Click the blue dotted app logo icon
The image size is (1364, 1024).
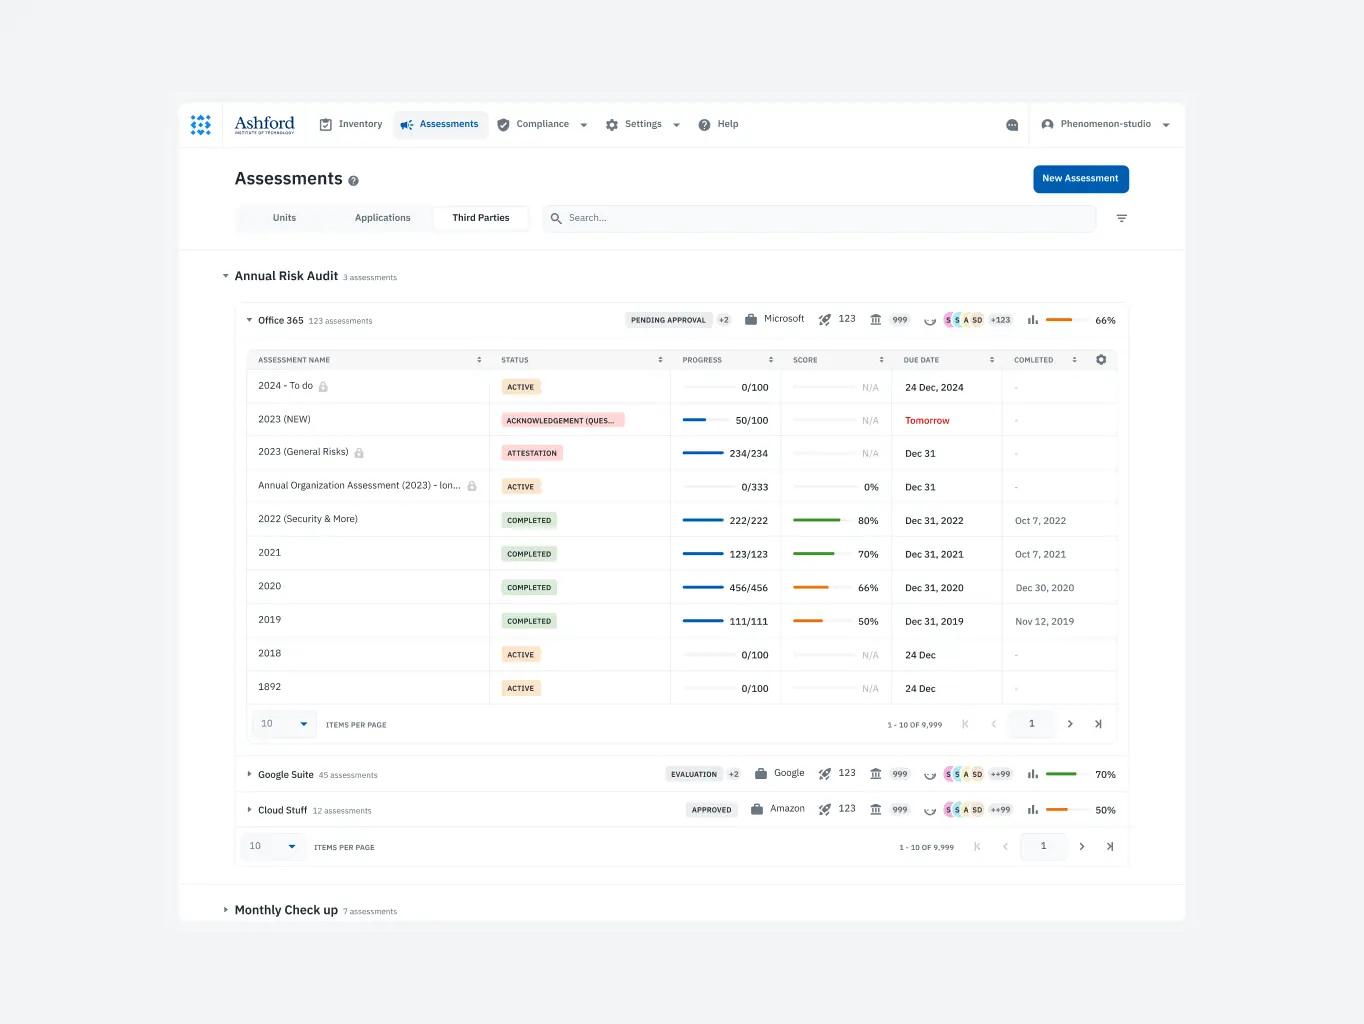click(201, 125)
